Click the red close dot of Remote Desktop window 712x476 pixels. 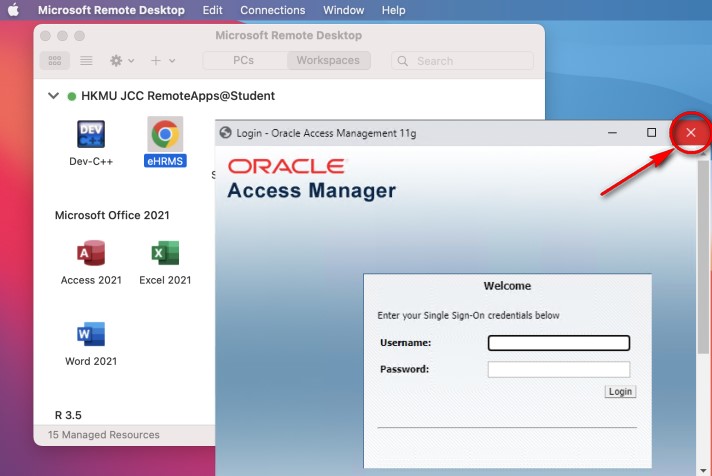point(45,35)
